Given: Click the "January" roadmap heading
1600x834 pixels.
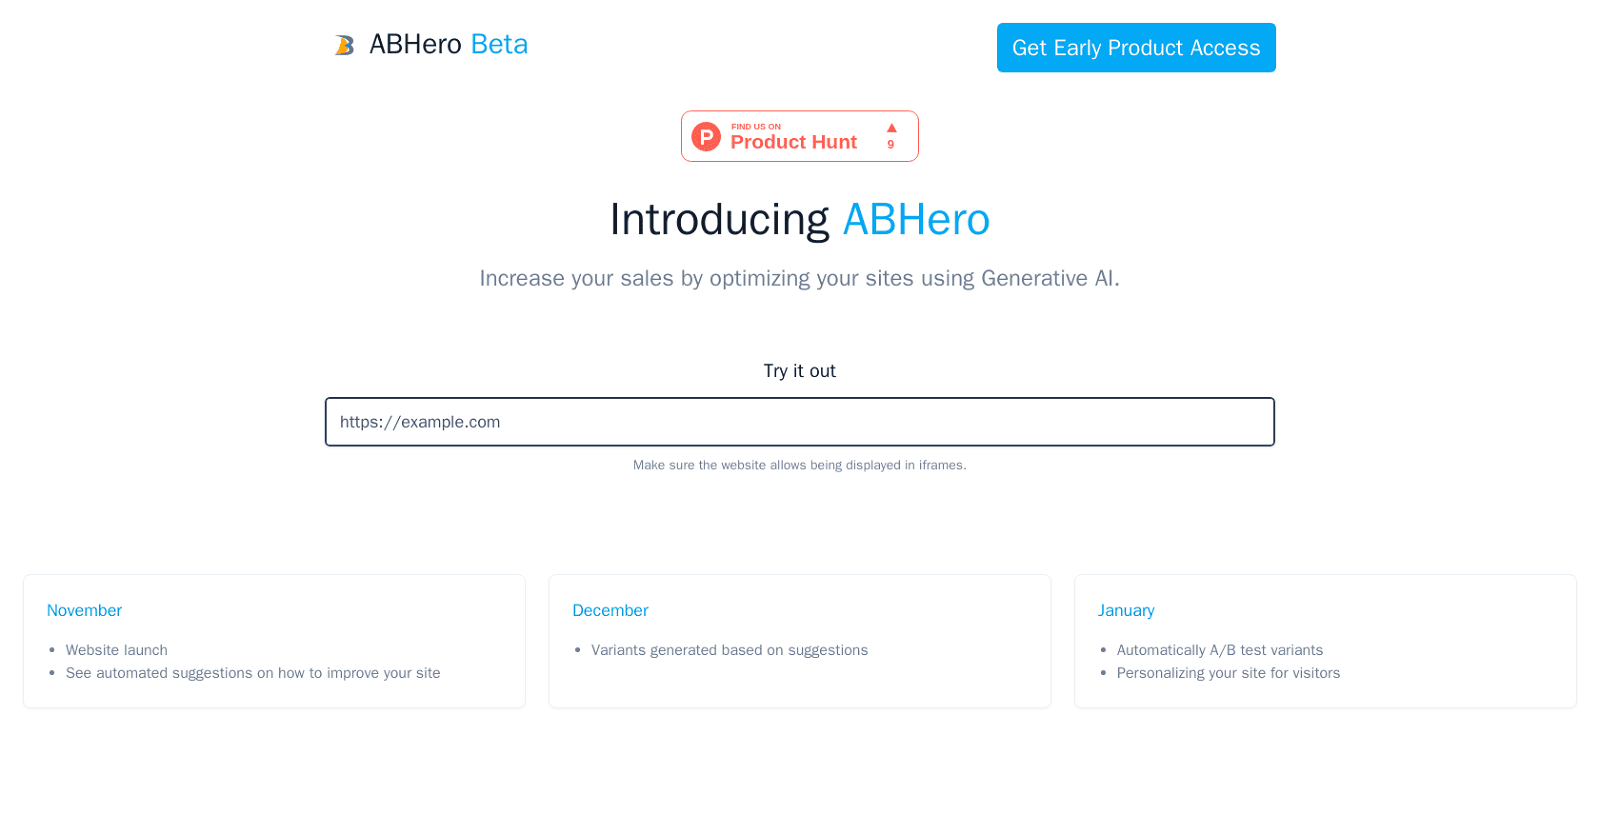Looking at the screenshot, I should 1126,610.
